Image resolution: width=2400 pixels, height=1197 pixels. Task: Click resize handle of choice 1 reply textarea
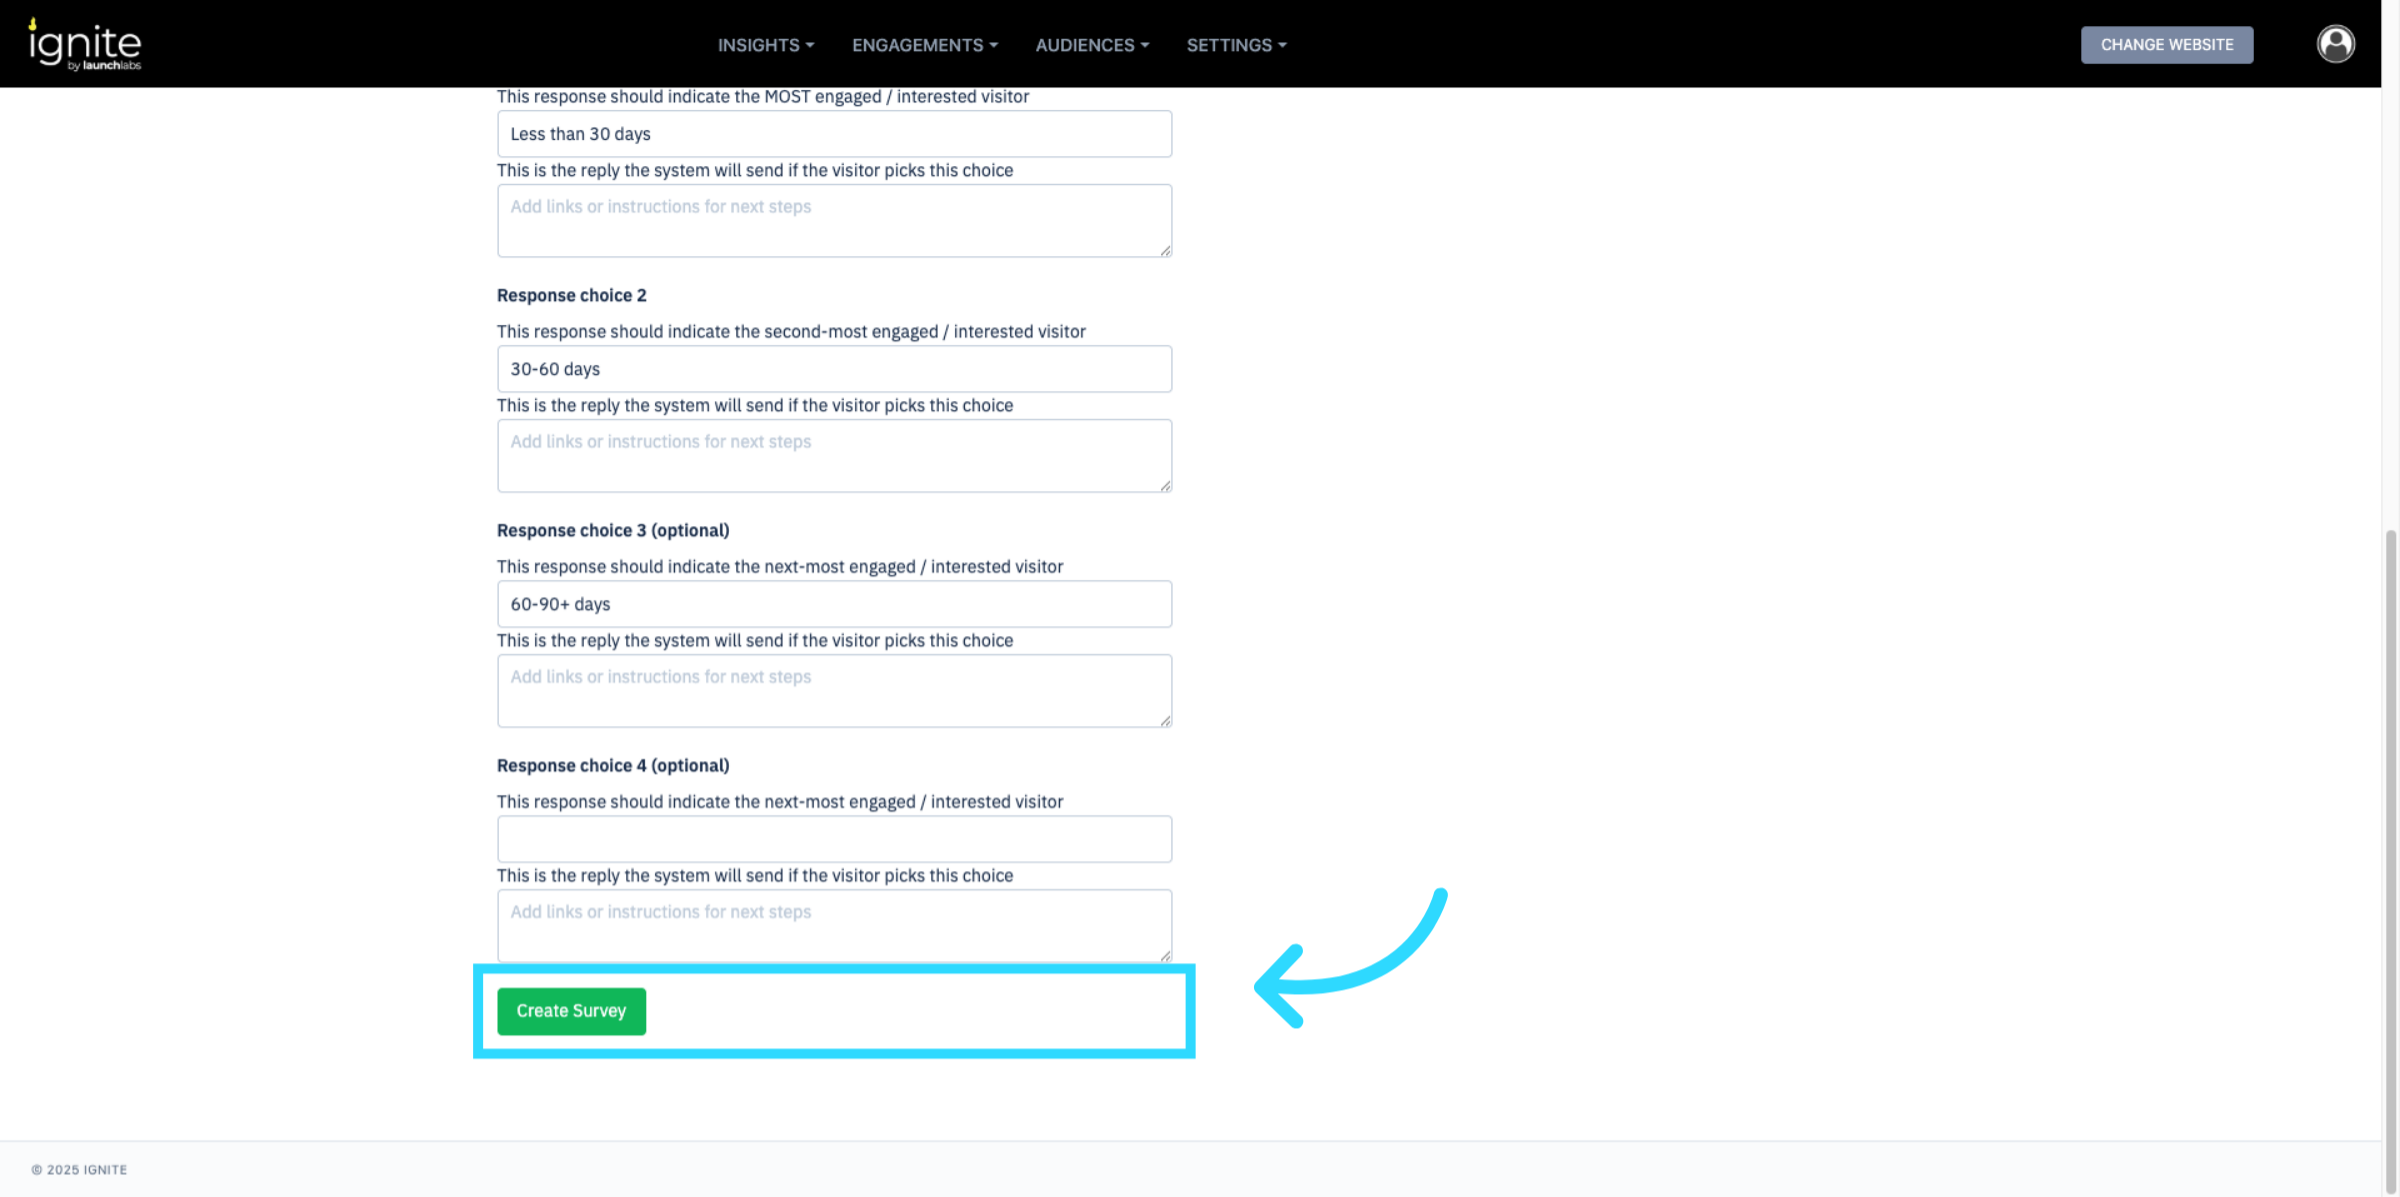(x=1165, y=251)
